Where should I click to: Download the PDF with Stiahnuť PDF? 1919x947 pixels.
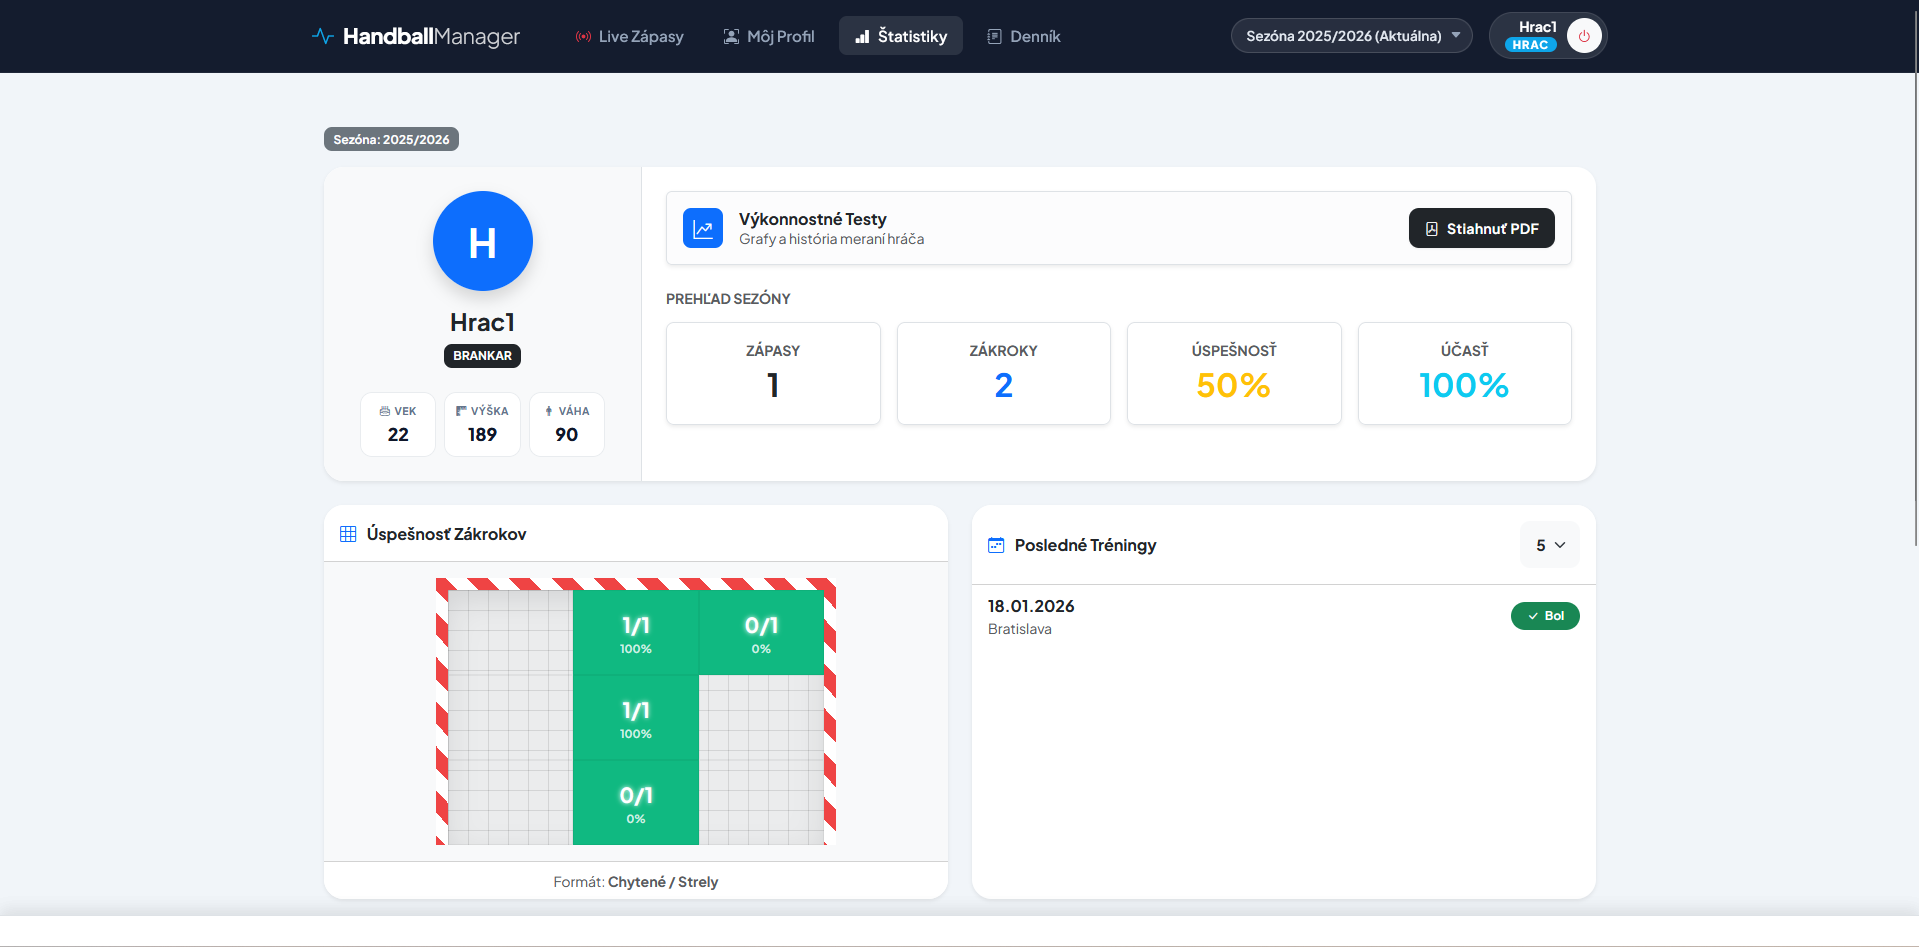pos(1481,228)
